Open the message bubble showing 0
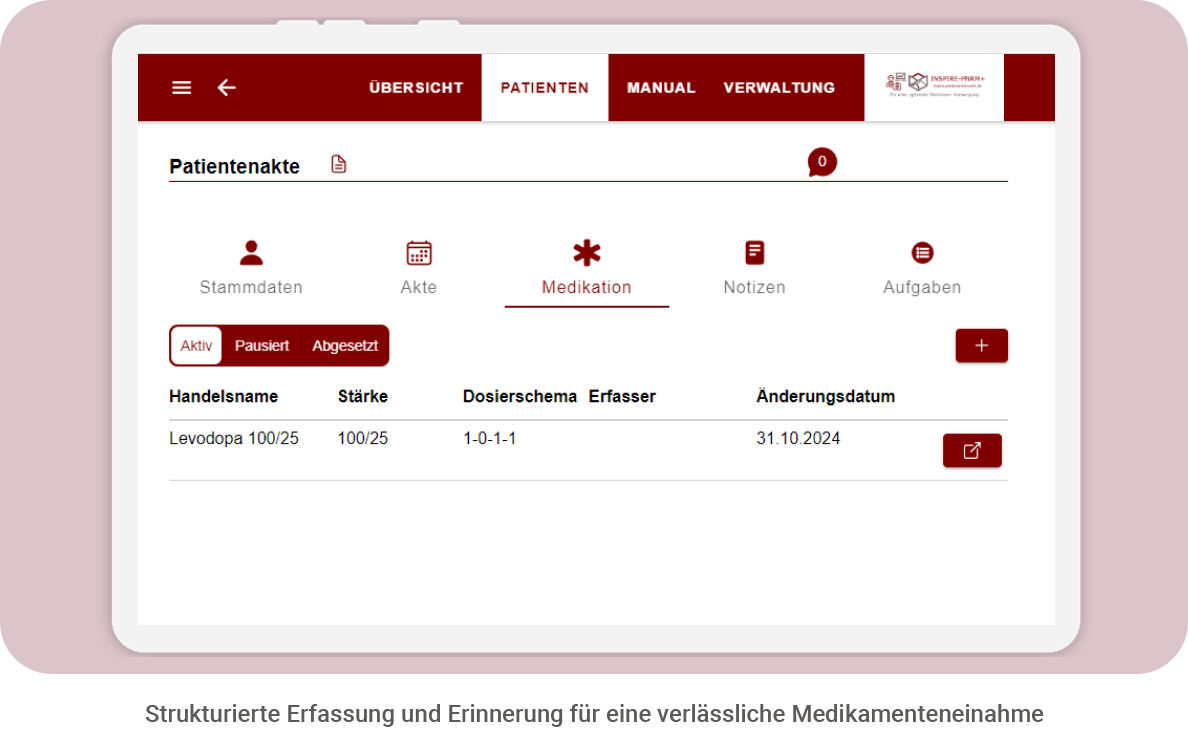 [822, 162]
